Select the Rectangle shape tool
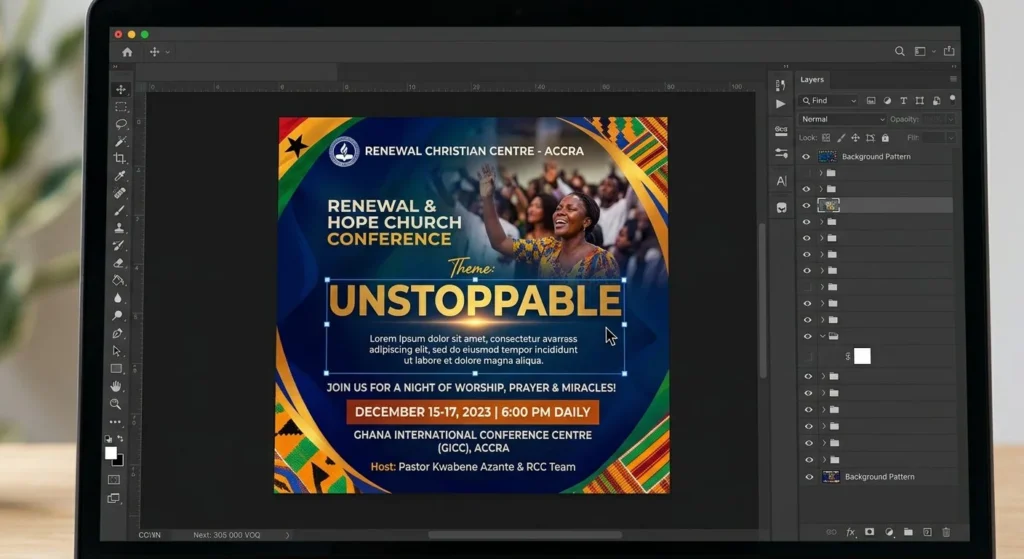 point(116,369)
